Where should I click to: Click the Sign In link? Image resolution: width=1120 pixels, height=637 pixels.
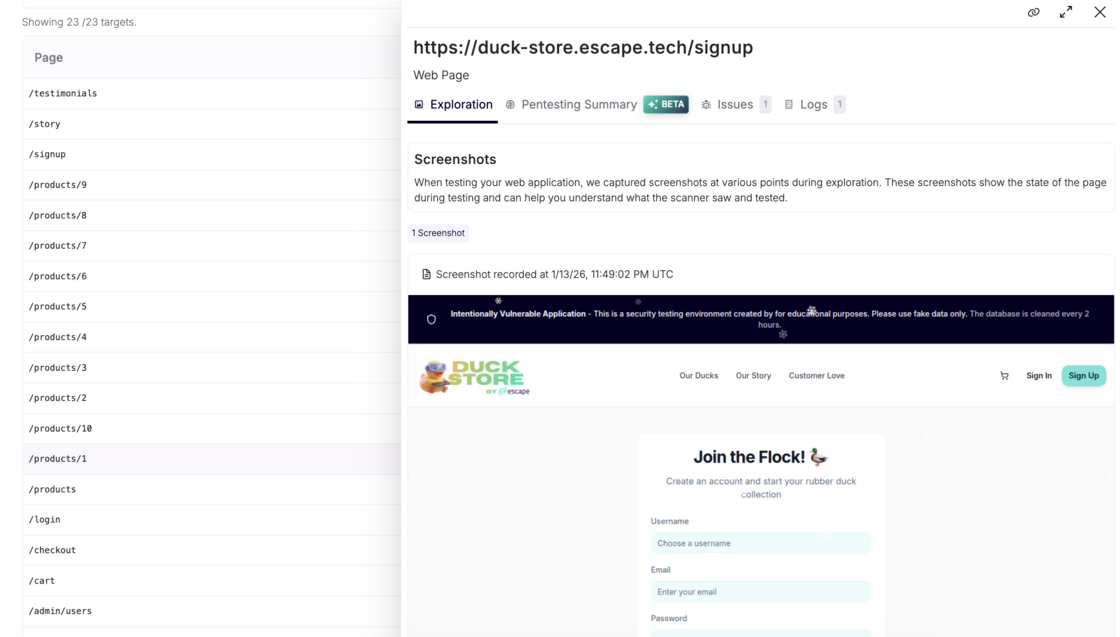[1038, 376]
